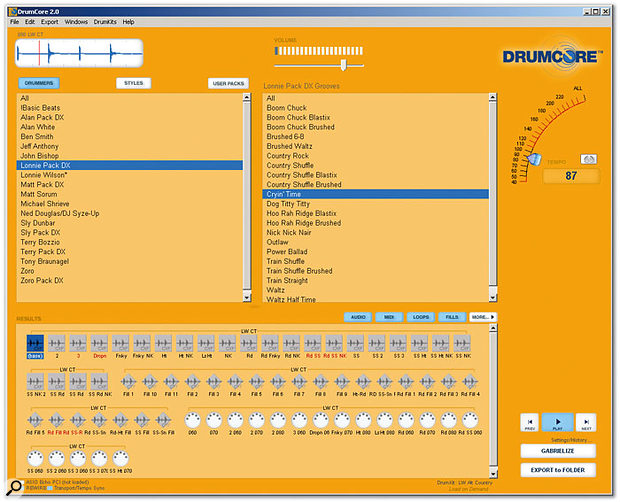Select the Fnky NK audio loop icon
Viewport: 620px width, 502px height.
coord(142,343)
